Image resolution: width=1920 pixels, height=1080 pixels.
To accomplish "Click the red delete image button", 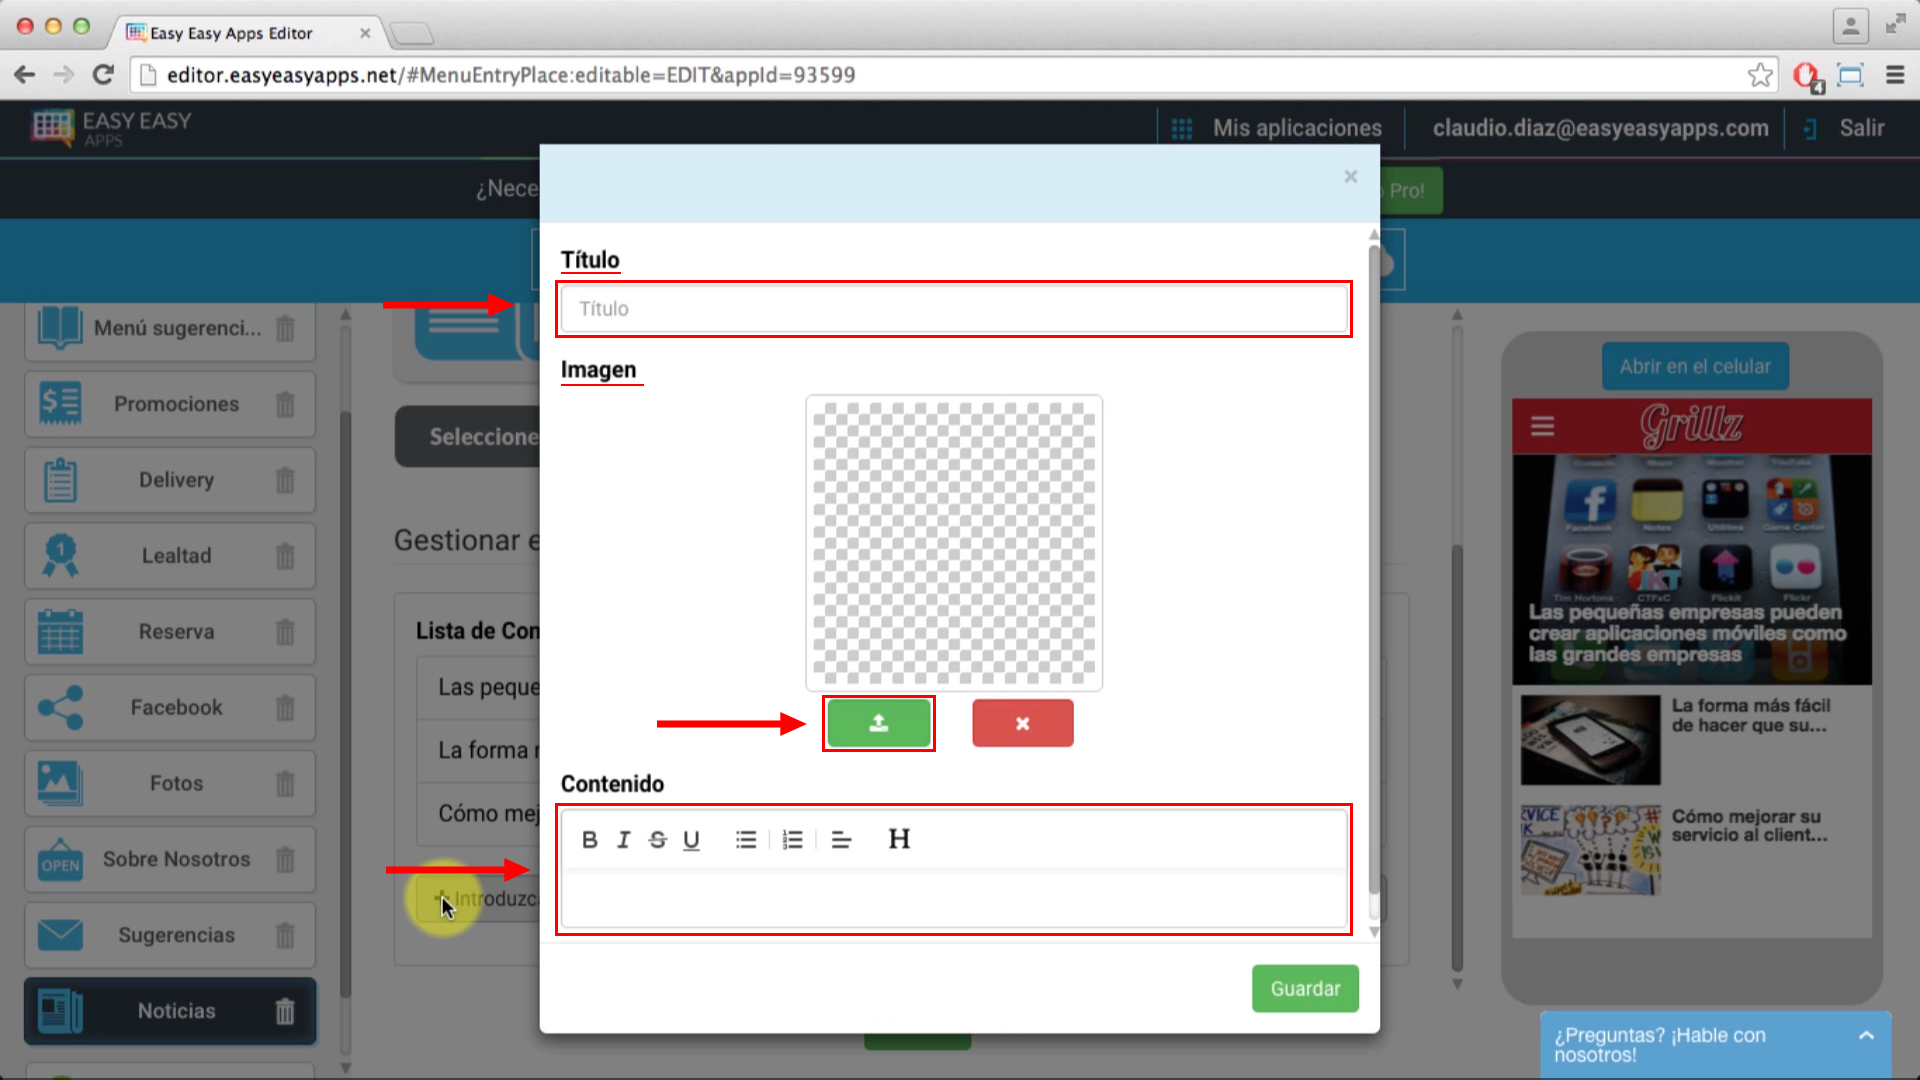I will pyautogui.click(x=1023, y=723).
